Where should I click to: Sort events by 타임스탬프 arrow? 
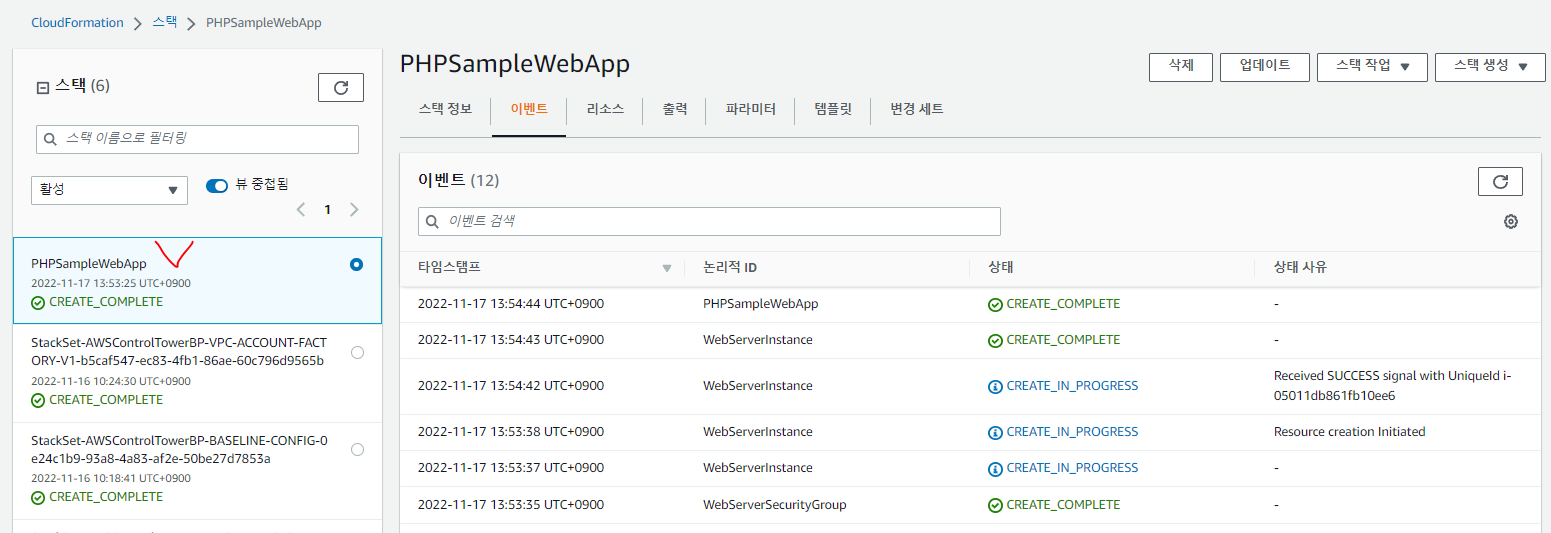pyautogui.click(x=667, y=268)
